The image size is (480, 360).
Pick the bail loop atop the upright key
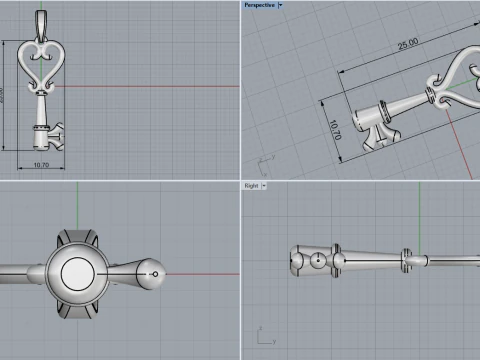point(41,26)
